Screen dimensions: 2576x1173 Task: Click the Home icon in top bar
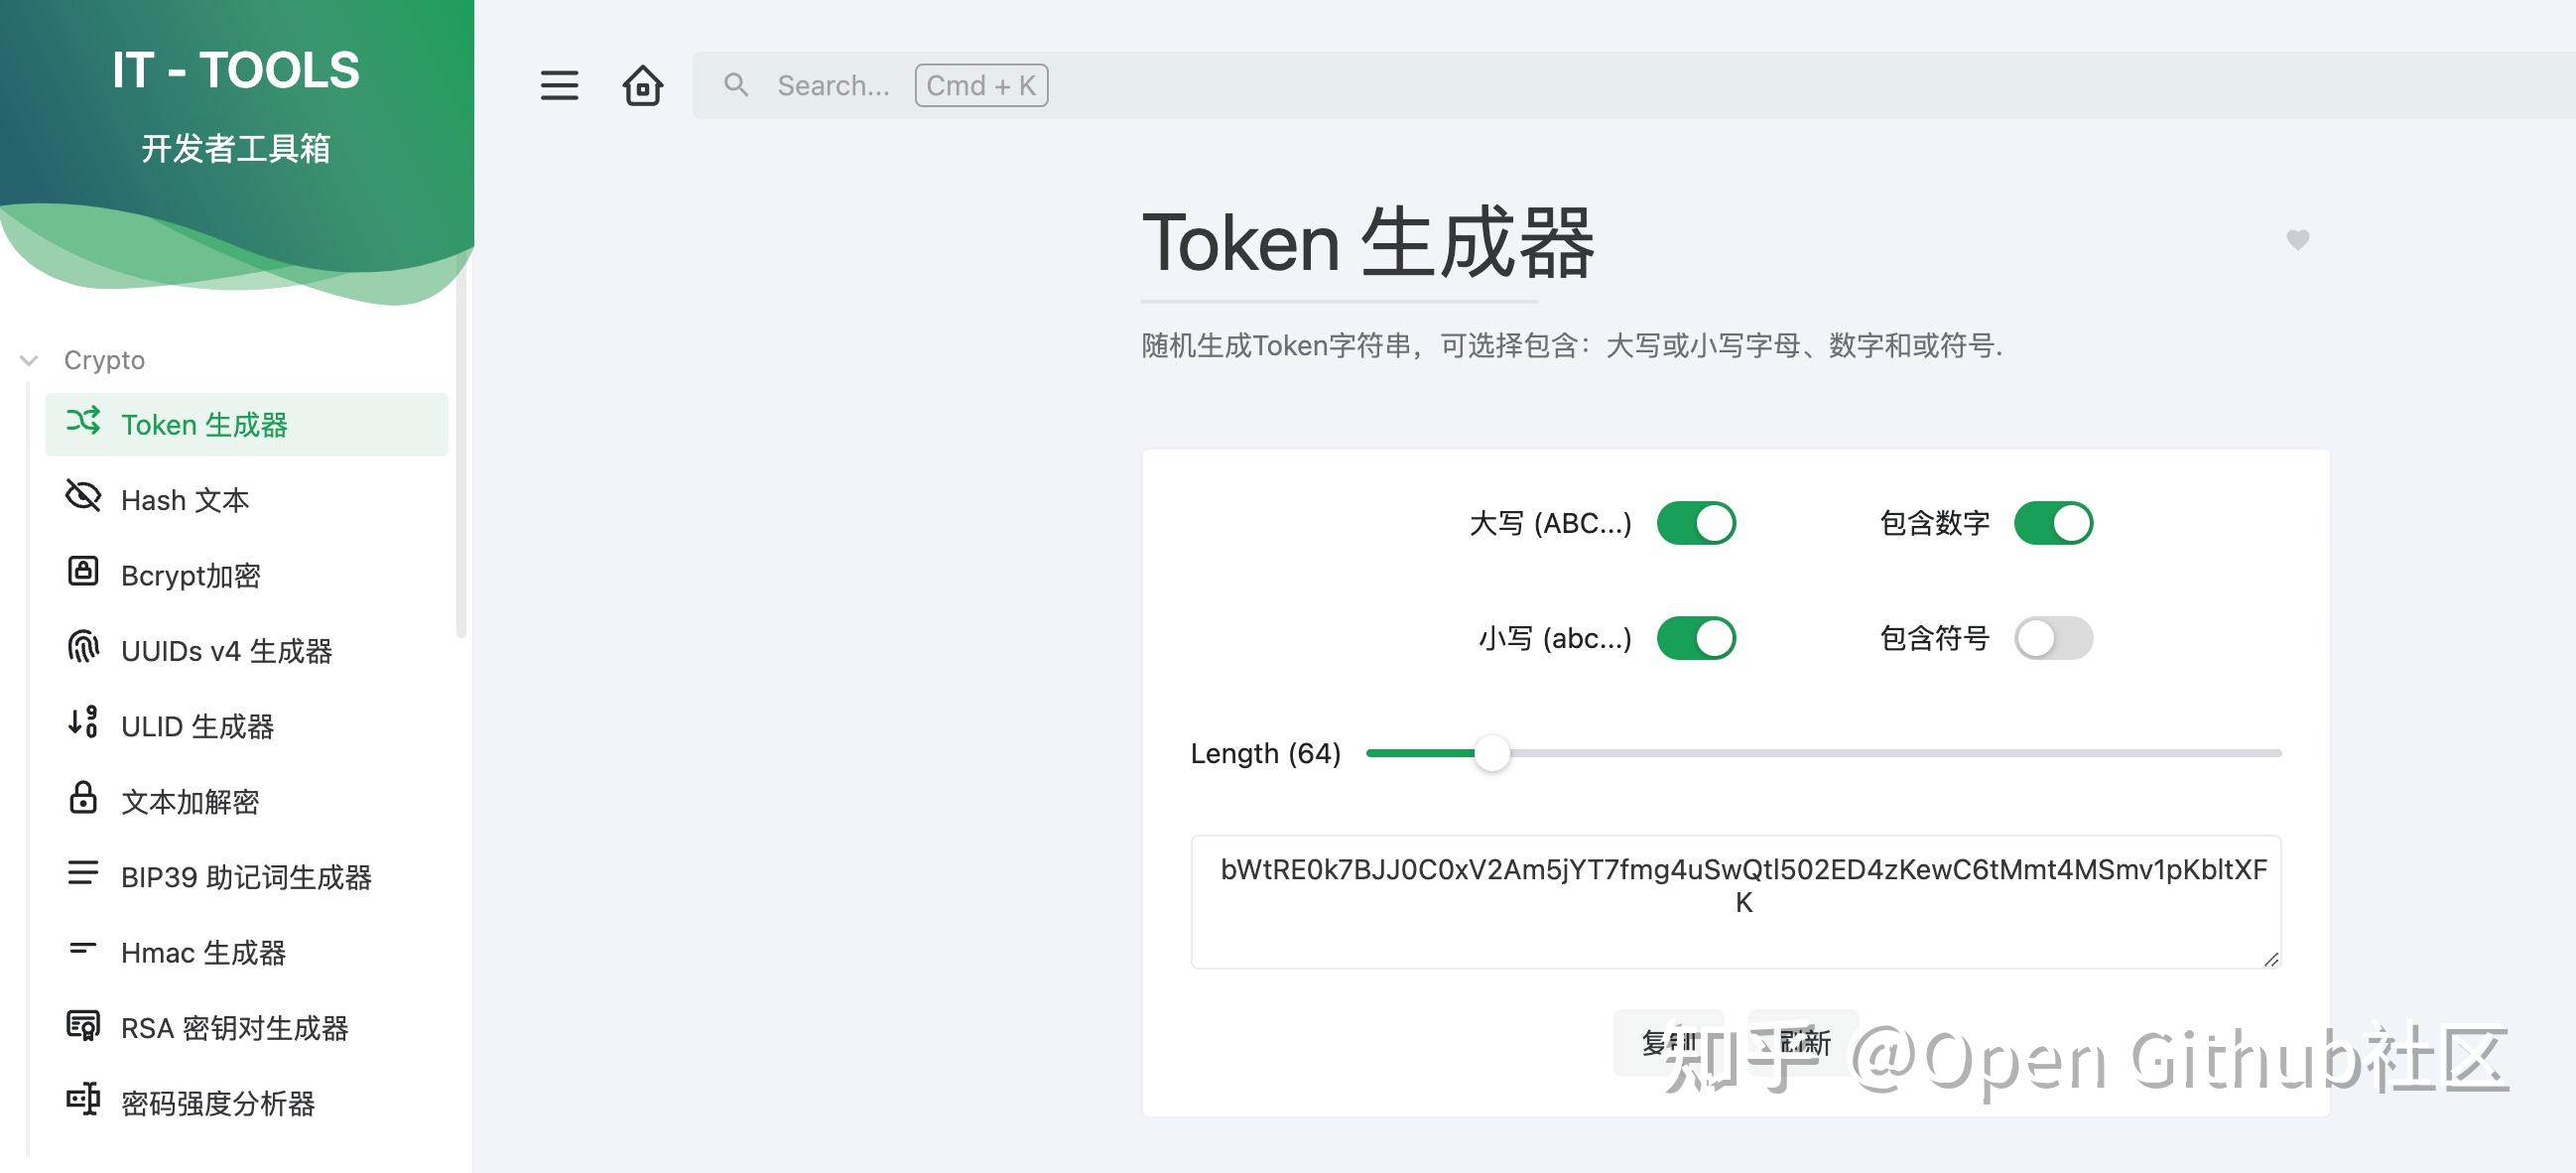point(642,85)
